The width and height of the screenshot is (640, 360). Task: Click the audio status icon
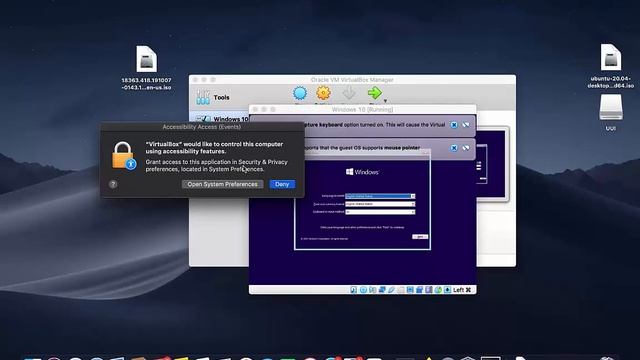point(373,290)
